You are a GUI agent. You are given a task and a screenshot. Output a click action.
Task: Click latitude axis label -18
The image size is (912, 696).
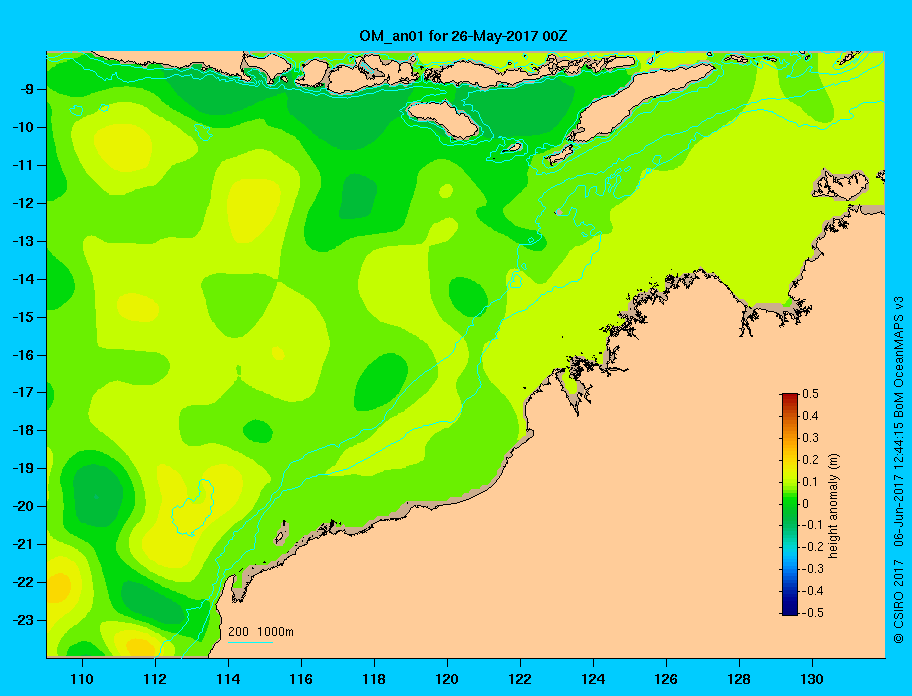pyautogui.click(x=22, y=431)
